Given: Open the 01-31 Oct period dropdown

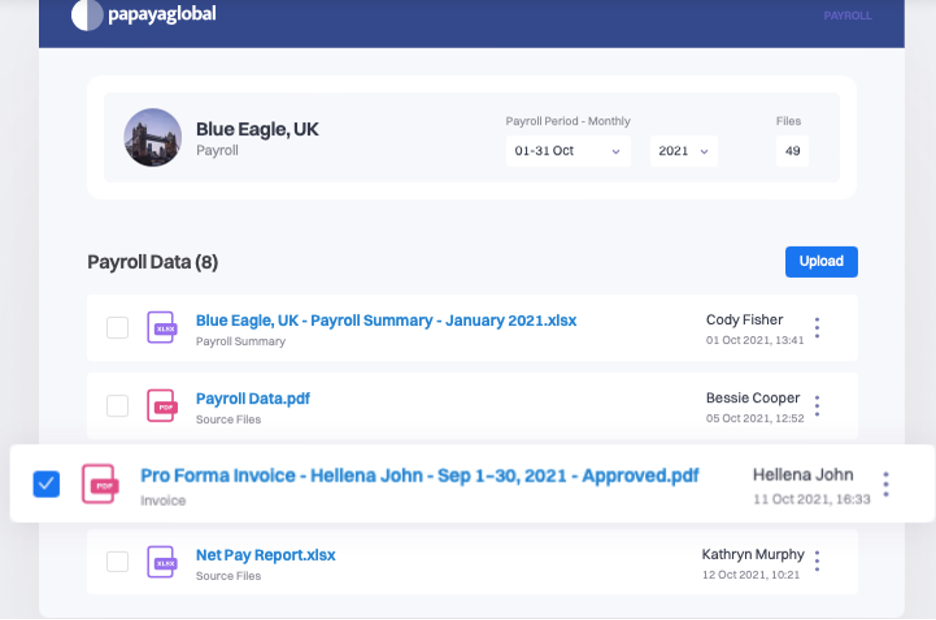Looking at the screenshot, I should click(x=567, y=151).
